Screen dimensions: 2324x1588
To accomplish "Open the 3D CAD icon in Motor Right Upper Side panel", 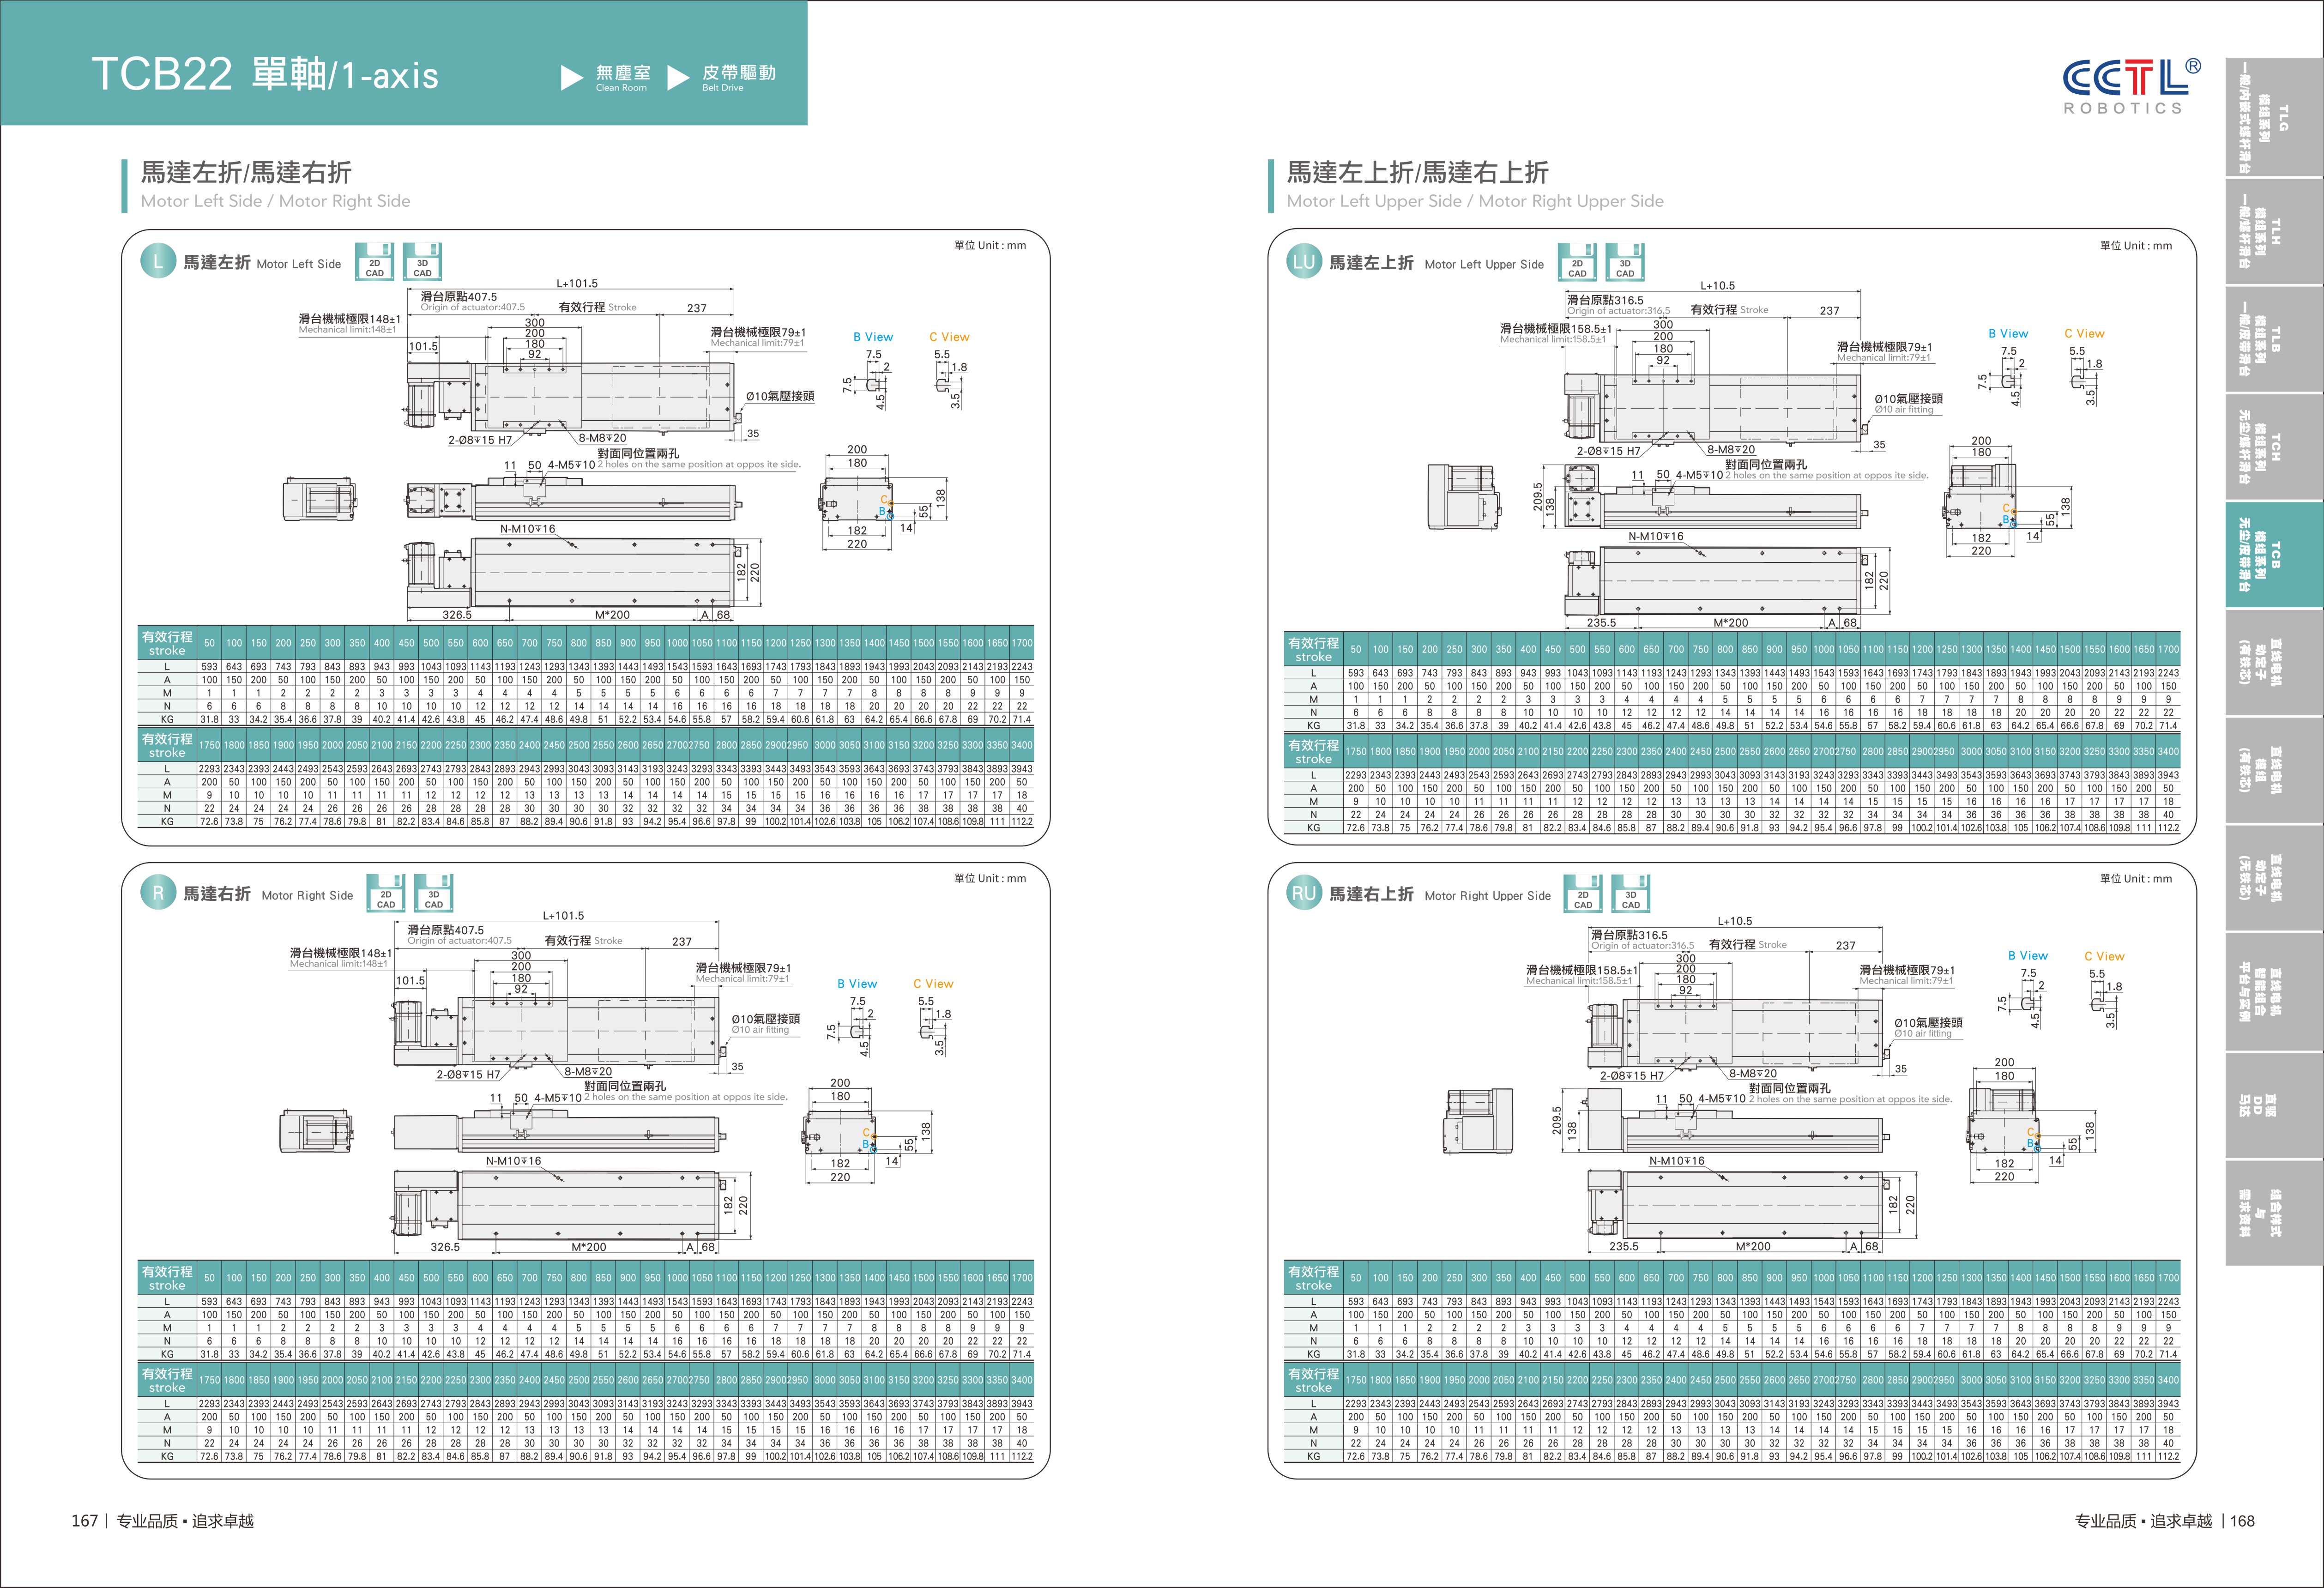I will coord(1631,893).
